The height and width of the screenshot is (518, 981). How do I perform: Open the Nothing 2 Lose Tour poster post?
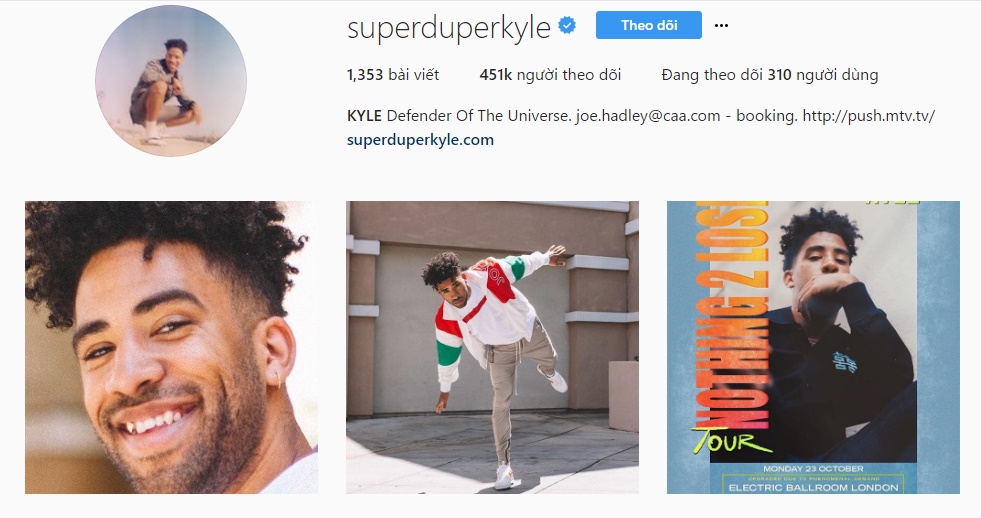[x=813, y=347]
